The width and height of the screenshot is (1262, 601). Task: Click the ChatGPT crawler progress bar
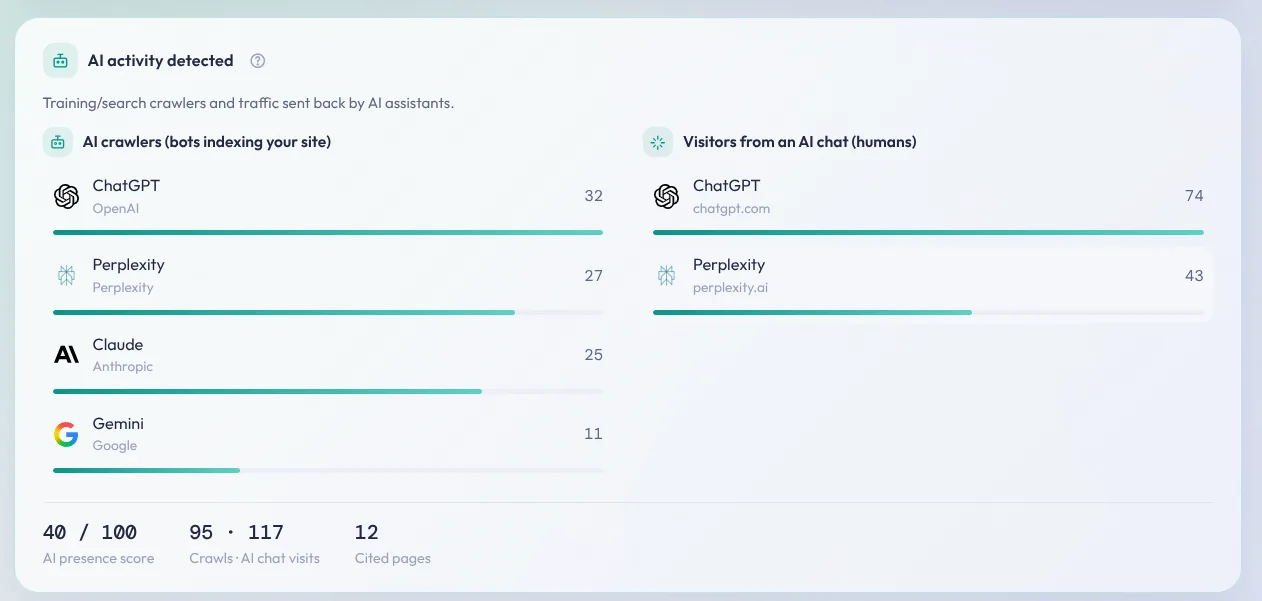coord(328,232)
